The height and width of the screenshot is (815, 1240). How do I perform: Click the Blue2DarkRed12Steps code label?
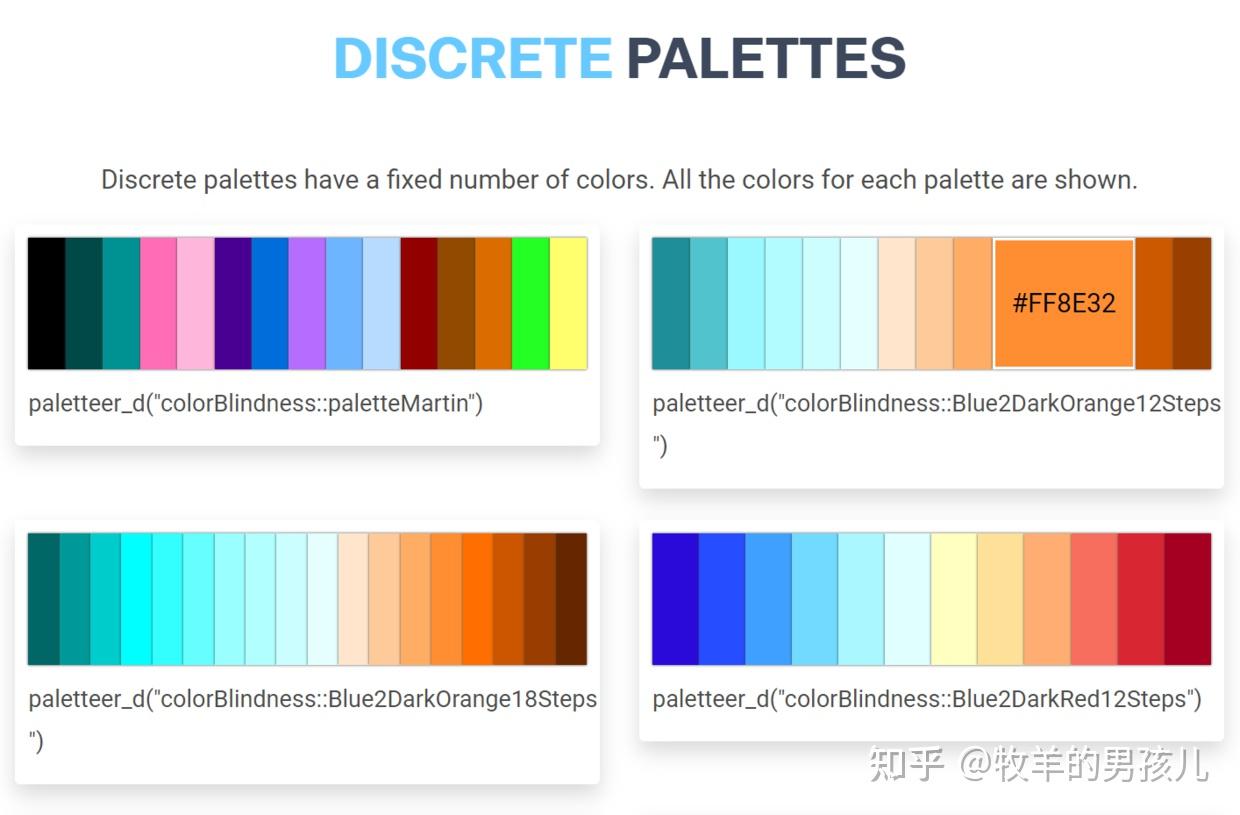(927, 699)
